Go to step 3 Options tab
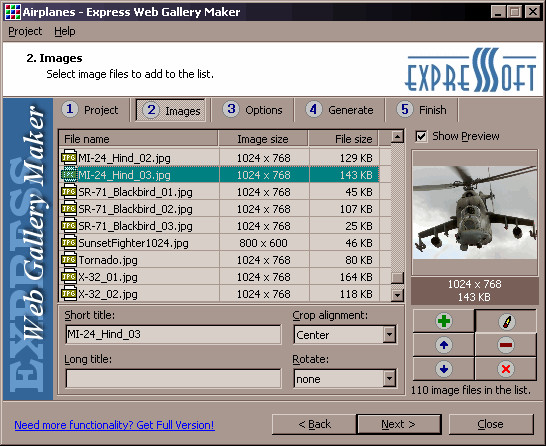Image resolution: width=546 pixels, height=446 pixels. 253,110
